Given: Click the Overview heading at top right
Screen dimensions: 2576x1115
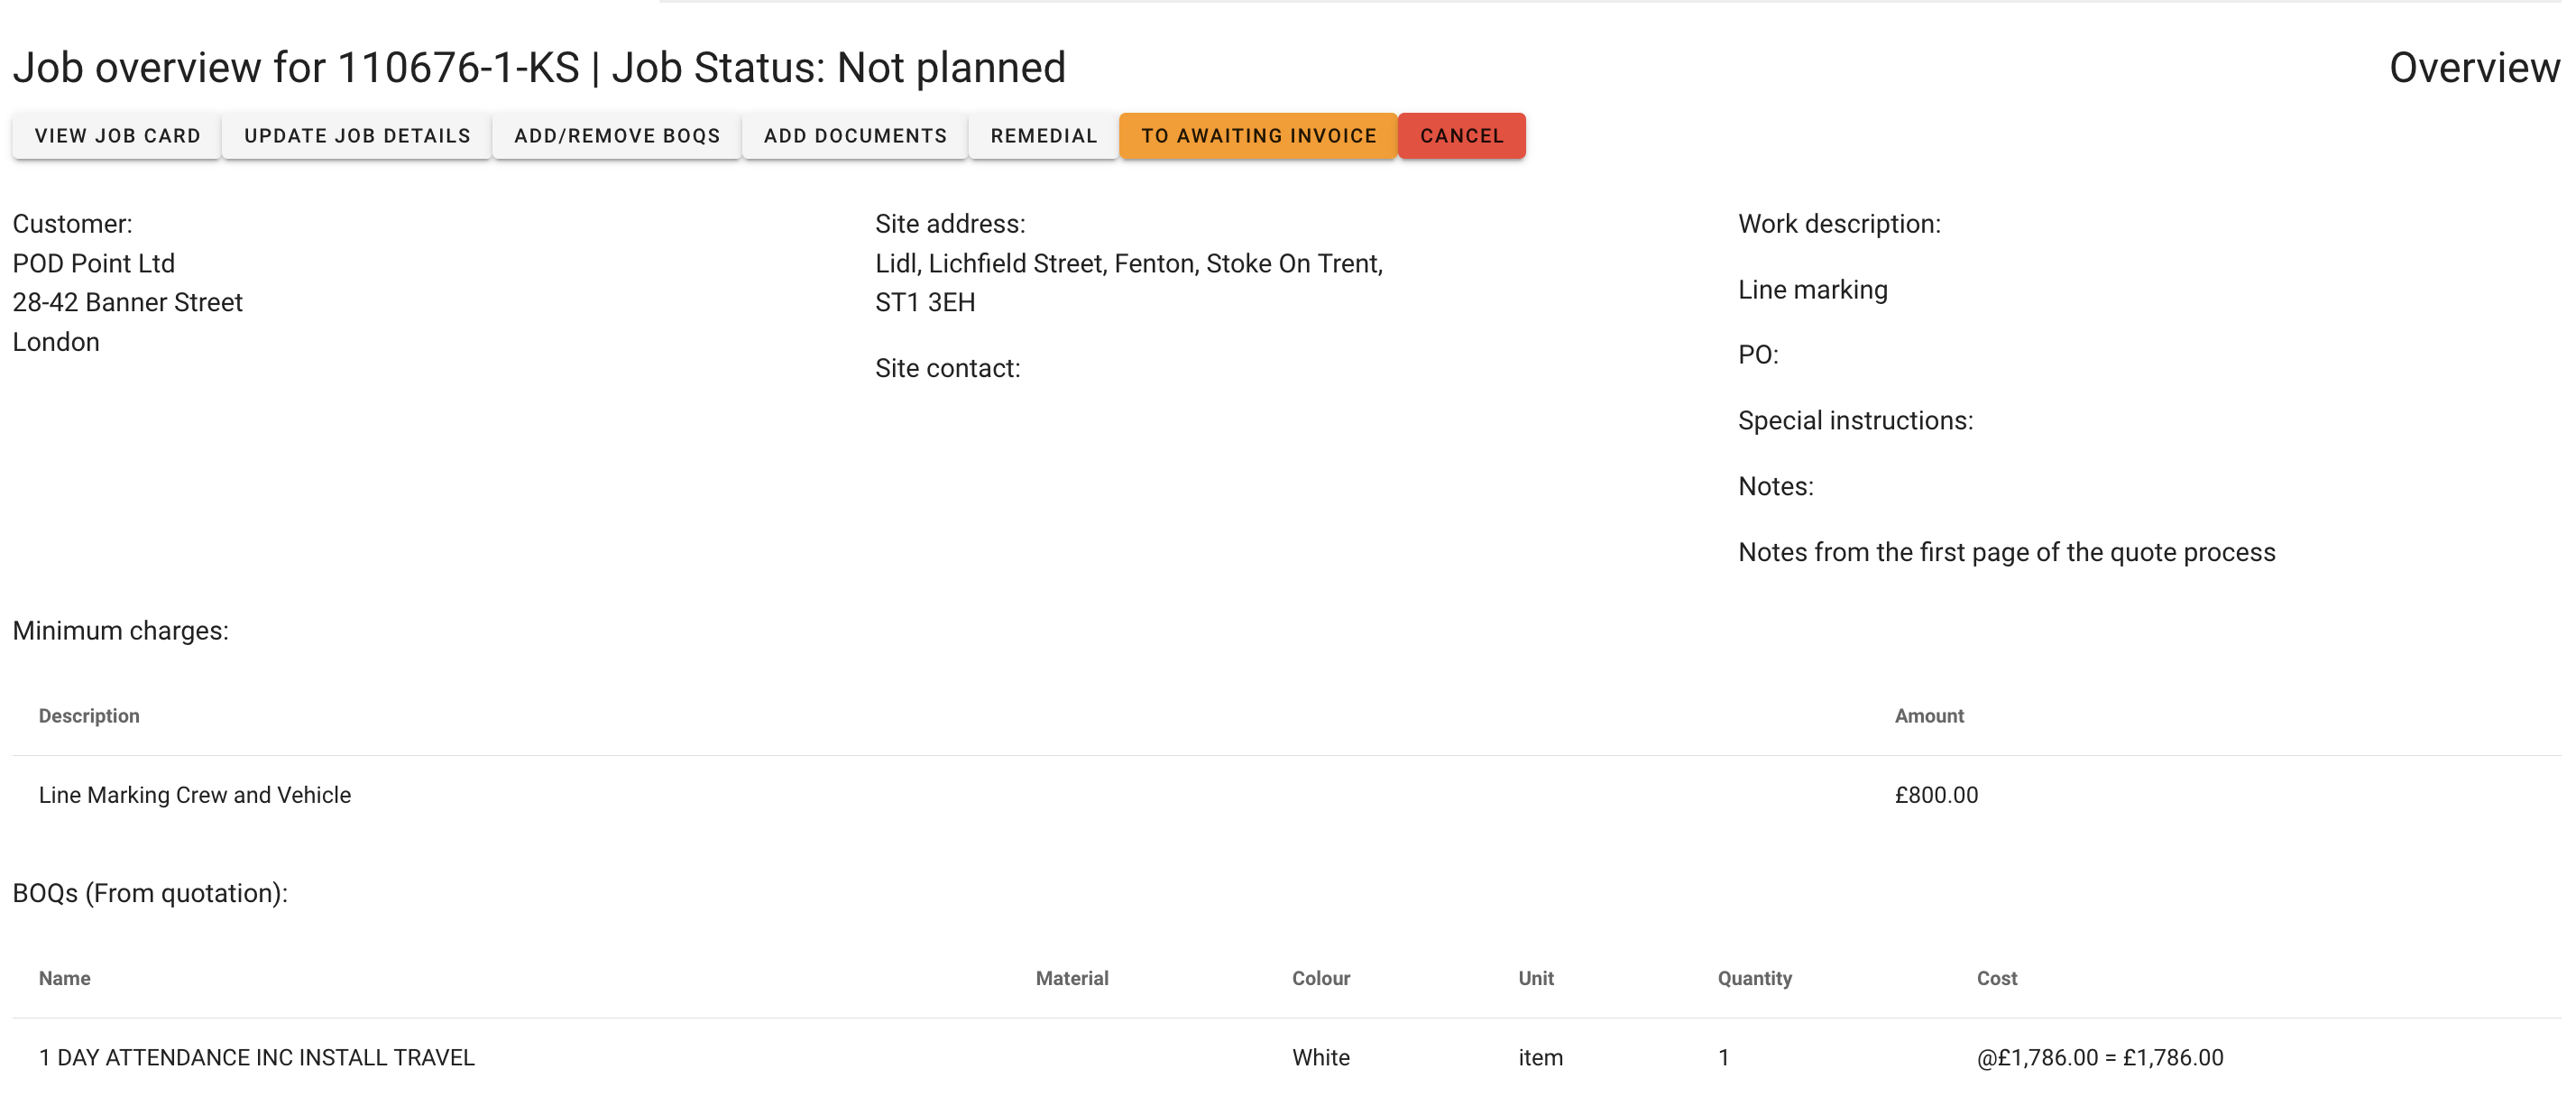Looking at the screenshot, I should (2473, 68).
